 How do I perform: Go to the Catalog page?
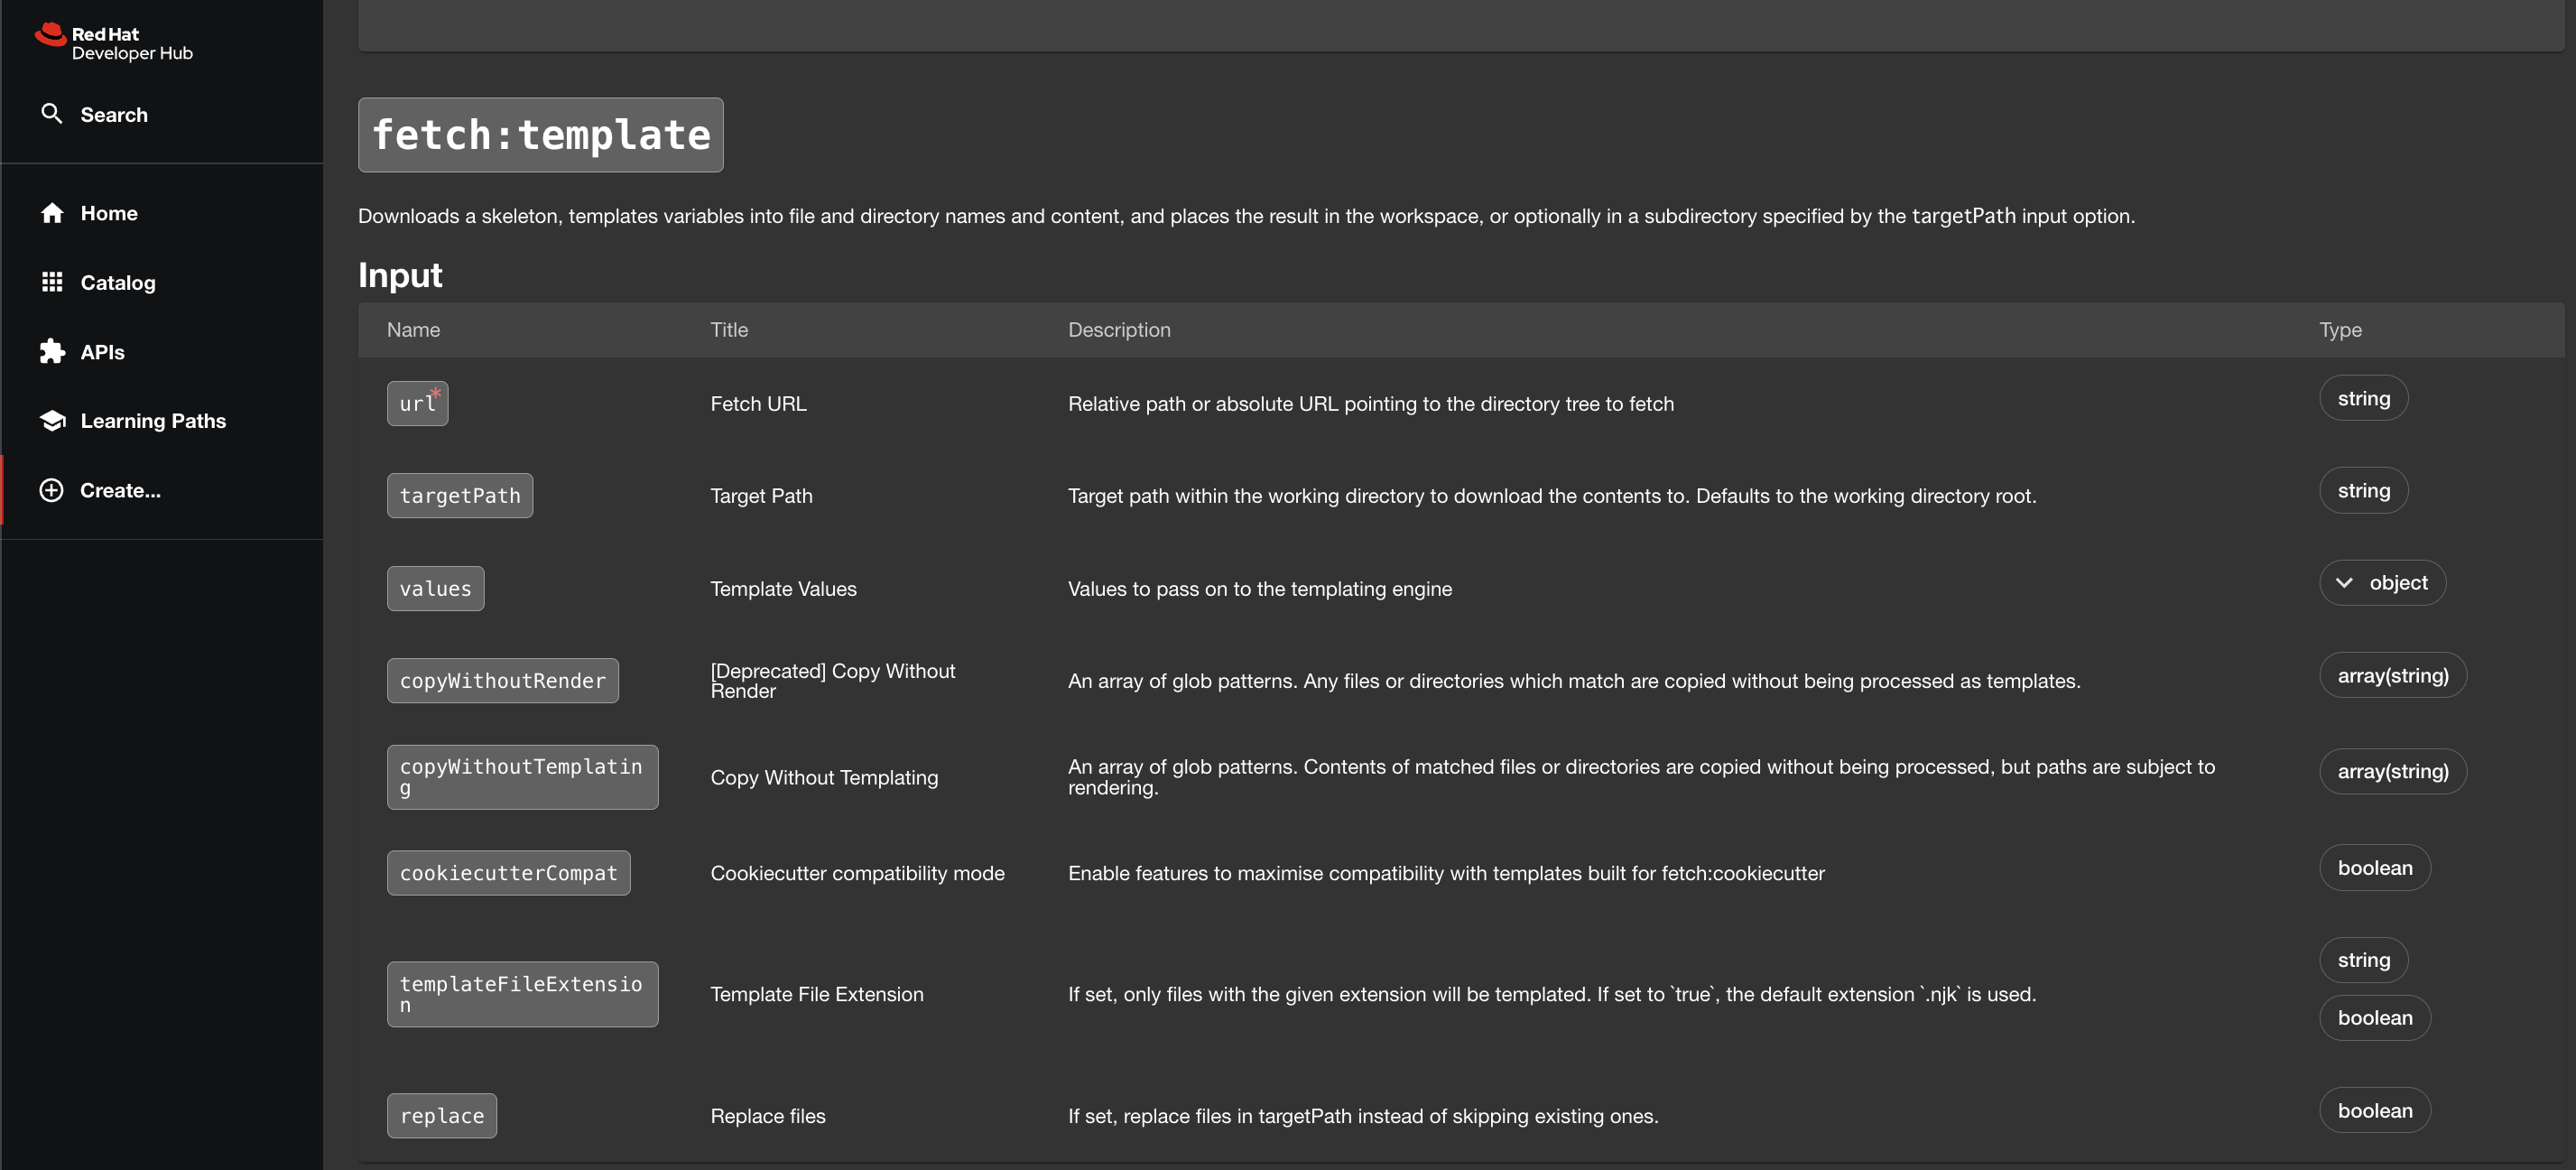tap(118, 283)
